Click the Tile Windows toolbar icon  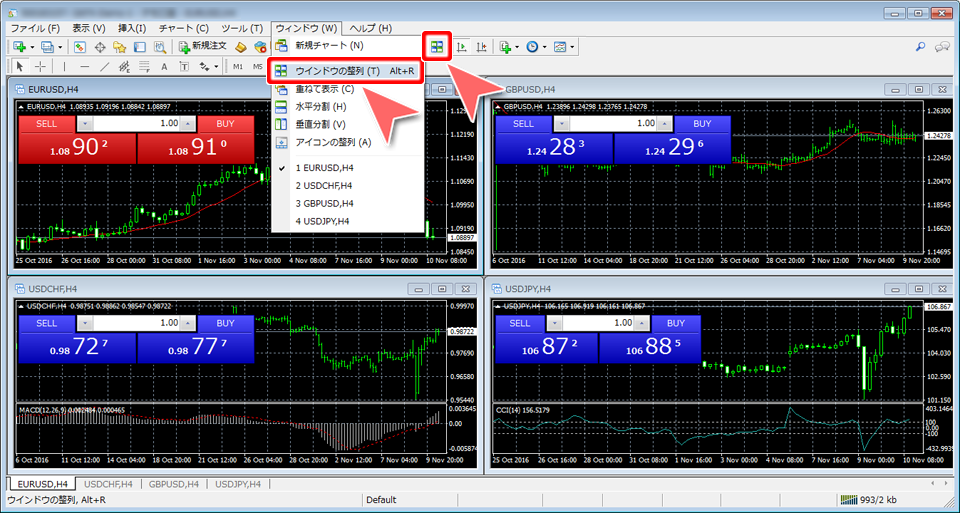pyautogui.click(x=437, y=47)
